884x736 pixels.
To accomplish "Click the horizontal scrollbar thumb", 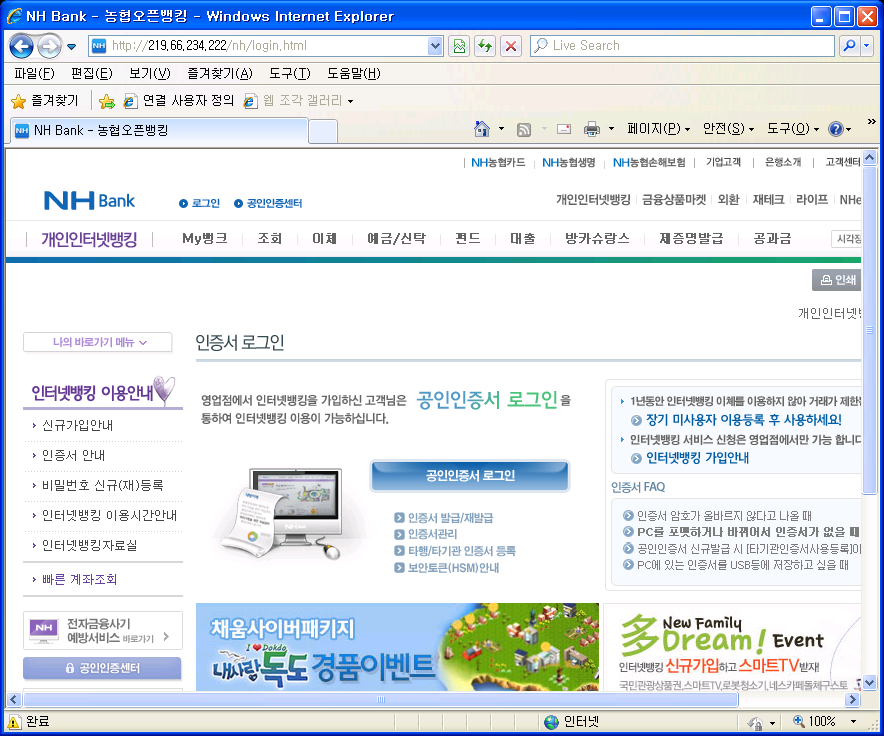I will (381, 699).
